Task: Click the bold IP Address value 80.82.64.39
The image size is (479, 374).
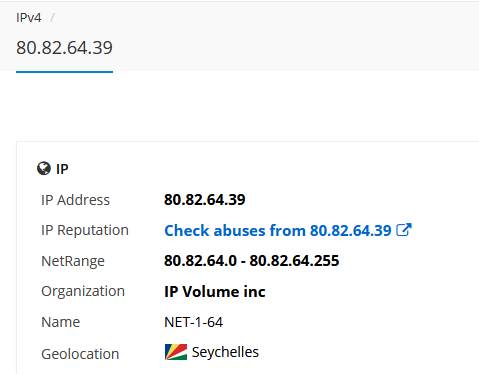Action: pyautogui.click(x=205, y=200)
